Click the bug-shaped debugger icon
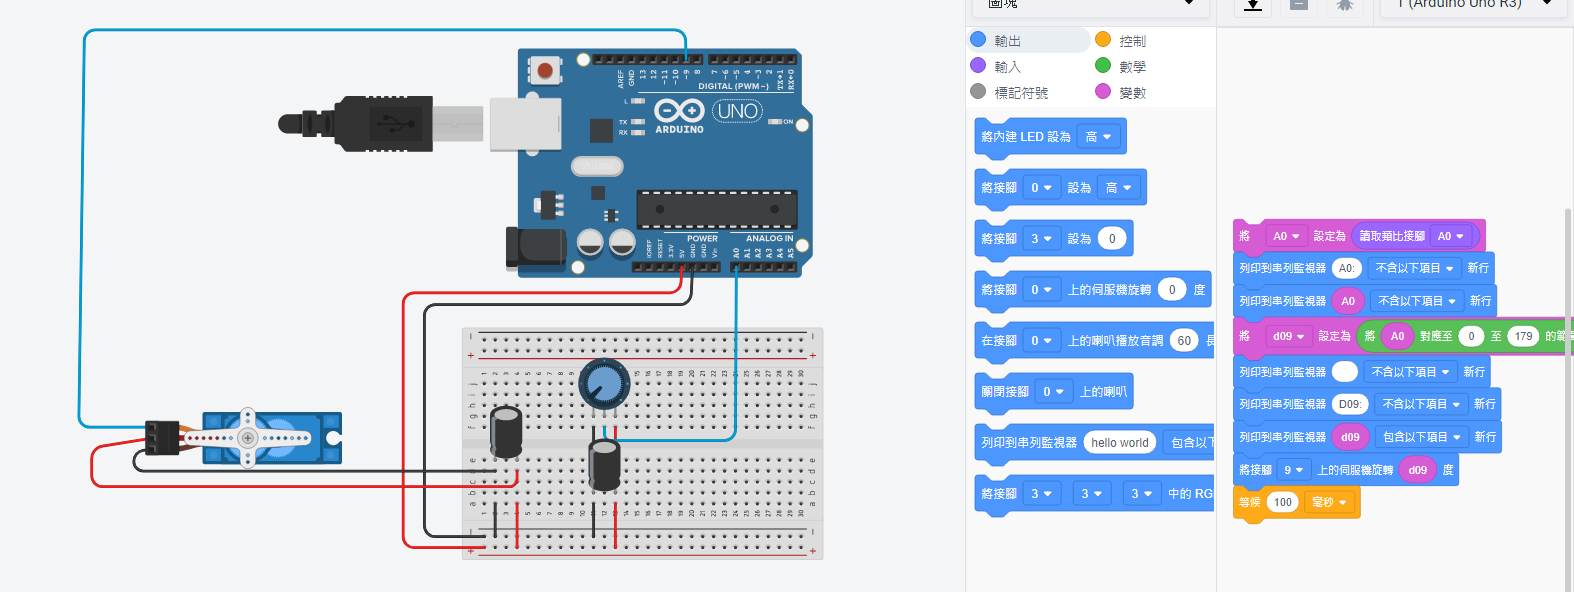1574x592 pixels. coord(1344,5)
